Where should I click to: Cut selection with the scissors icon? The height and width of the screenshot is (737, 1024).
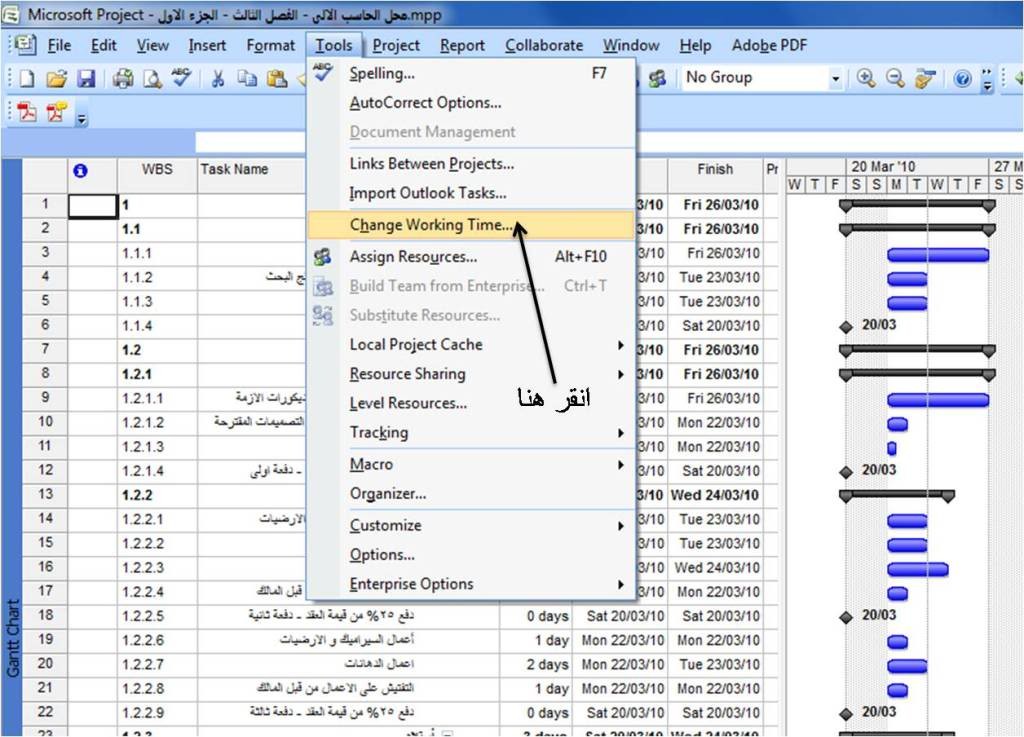coord(217,78)
